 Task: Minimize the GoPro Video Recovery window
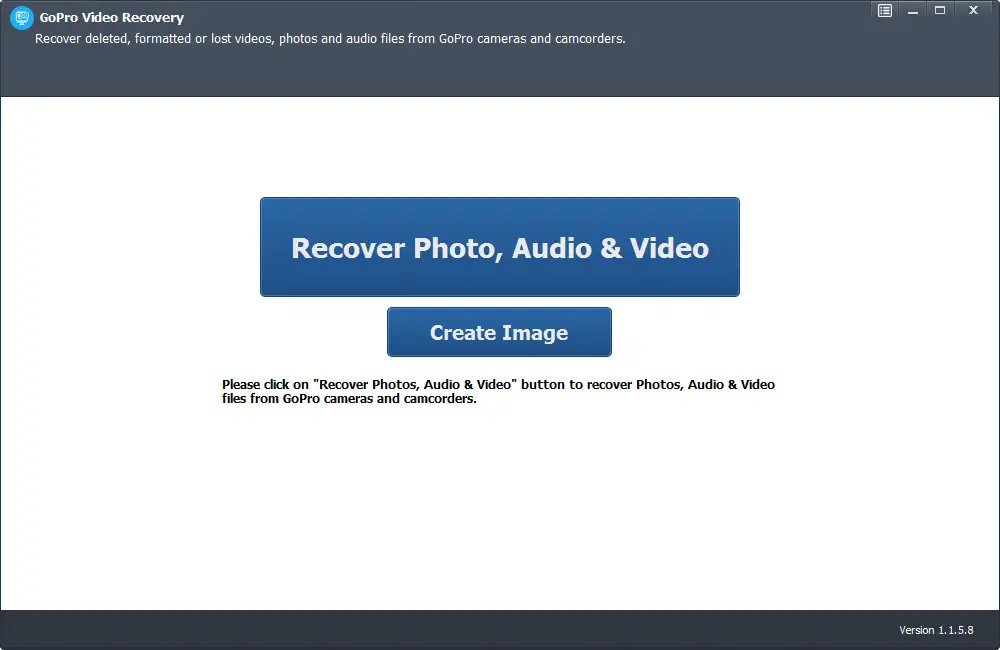point(913,10)
